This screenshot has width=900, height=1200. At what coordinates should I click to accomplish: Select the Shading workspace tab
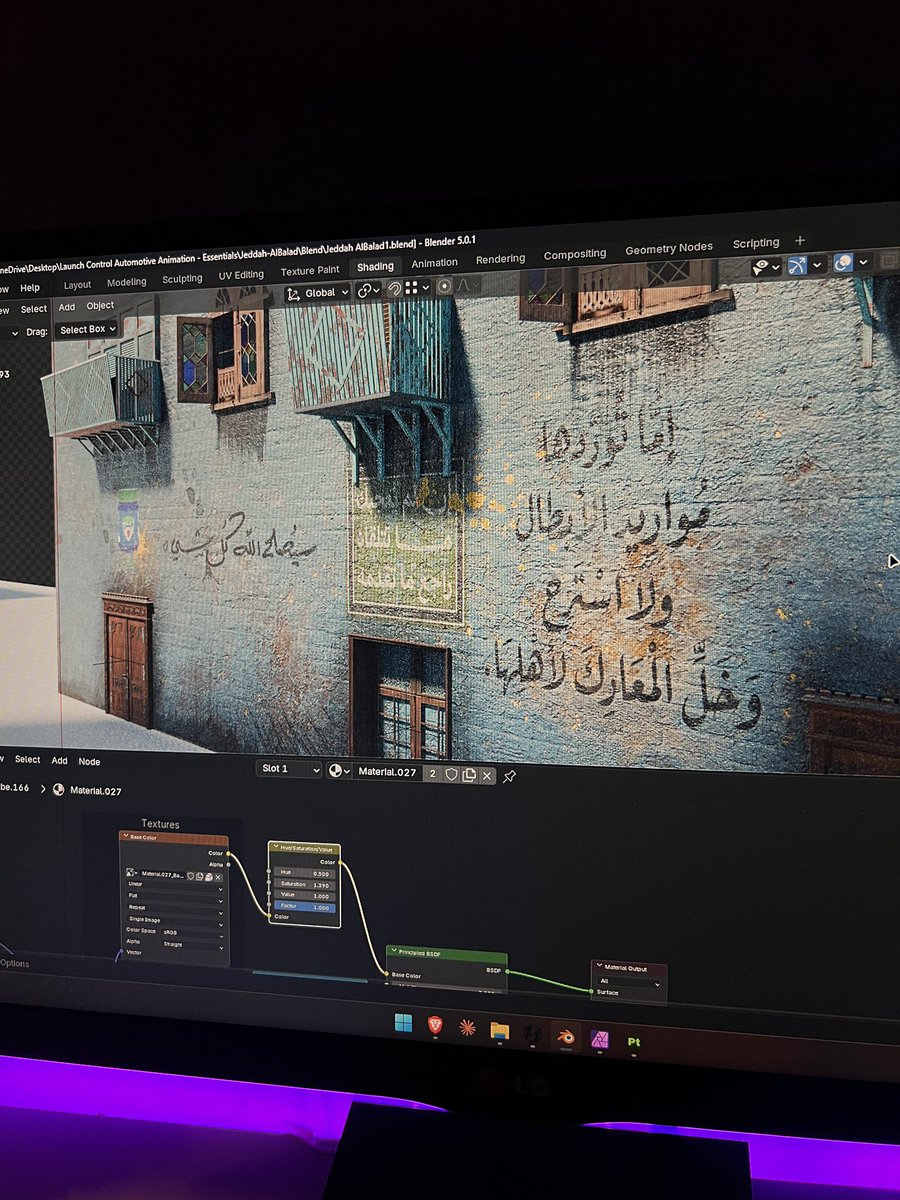coord(375,267)
